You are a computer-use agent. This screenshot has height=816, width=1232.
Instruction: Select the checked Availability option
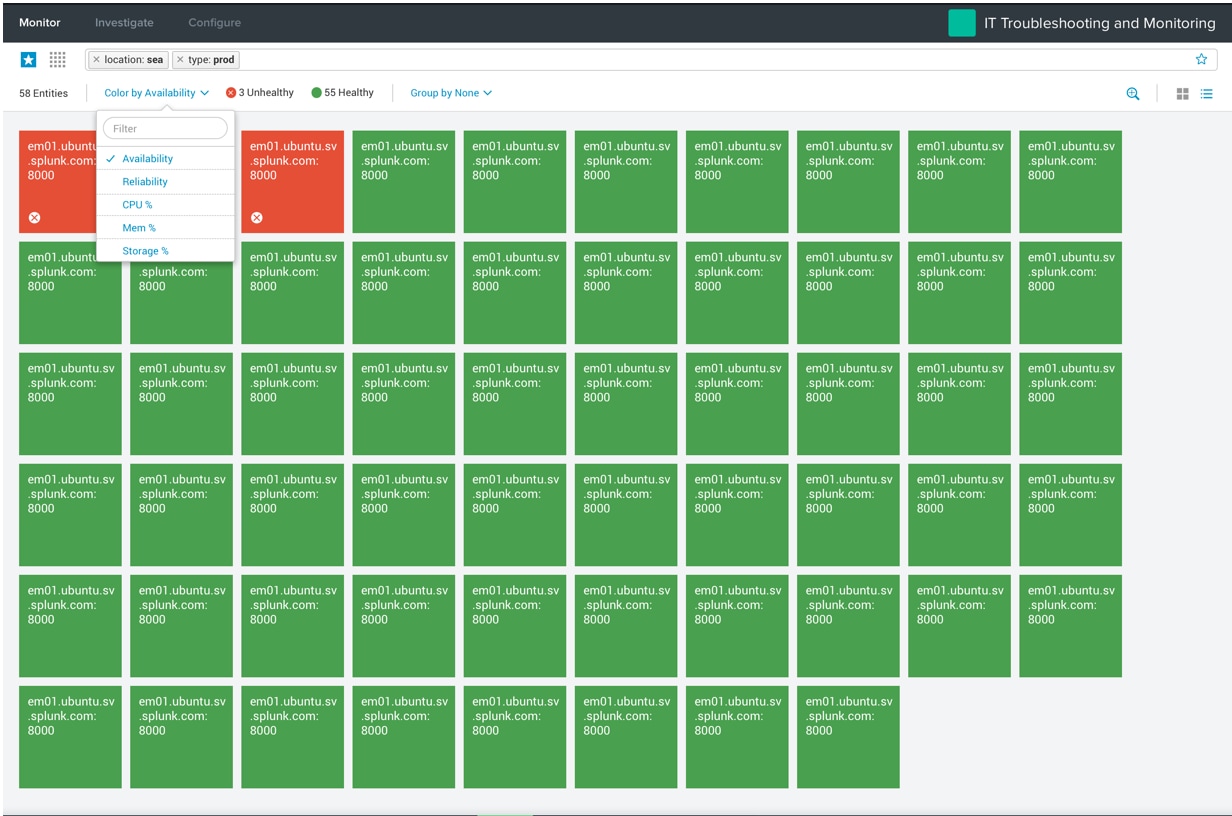pyautogui.click(x=166, y=159)
